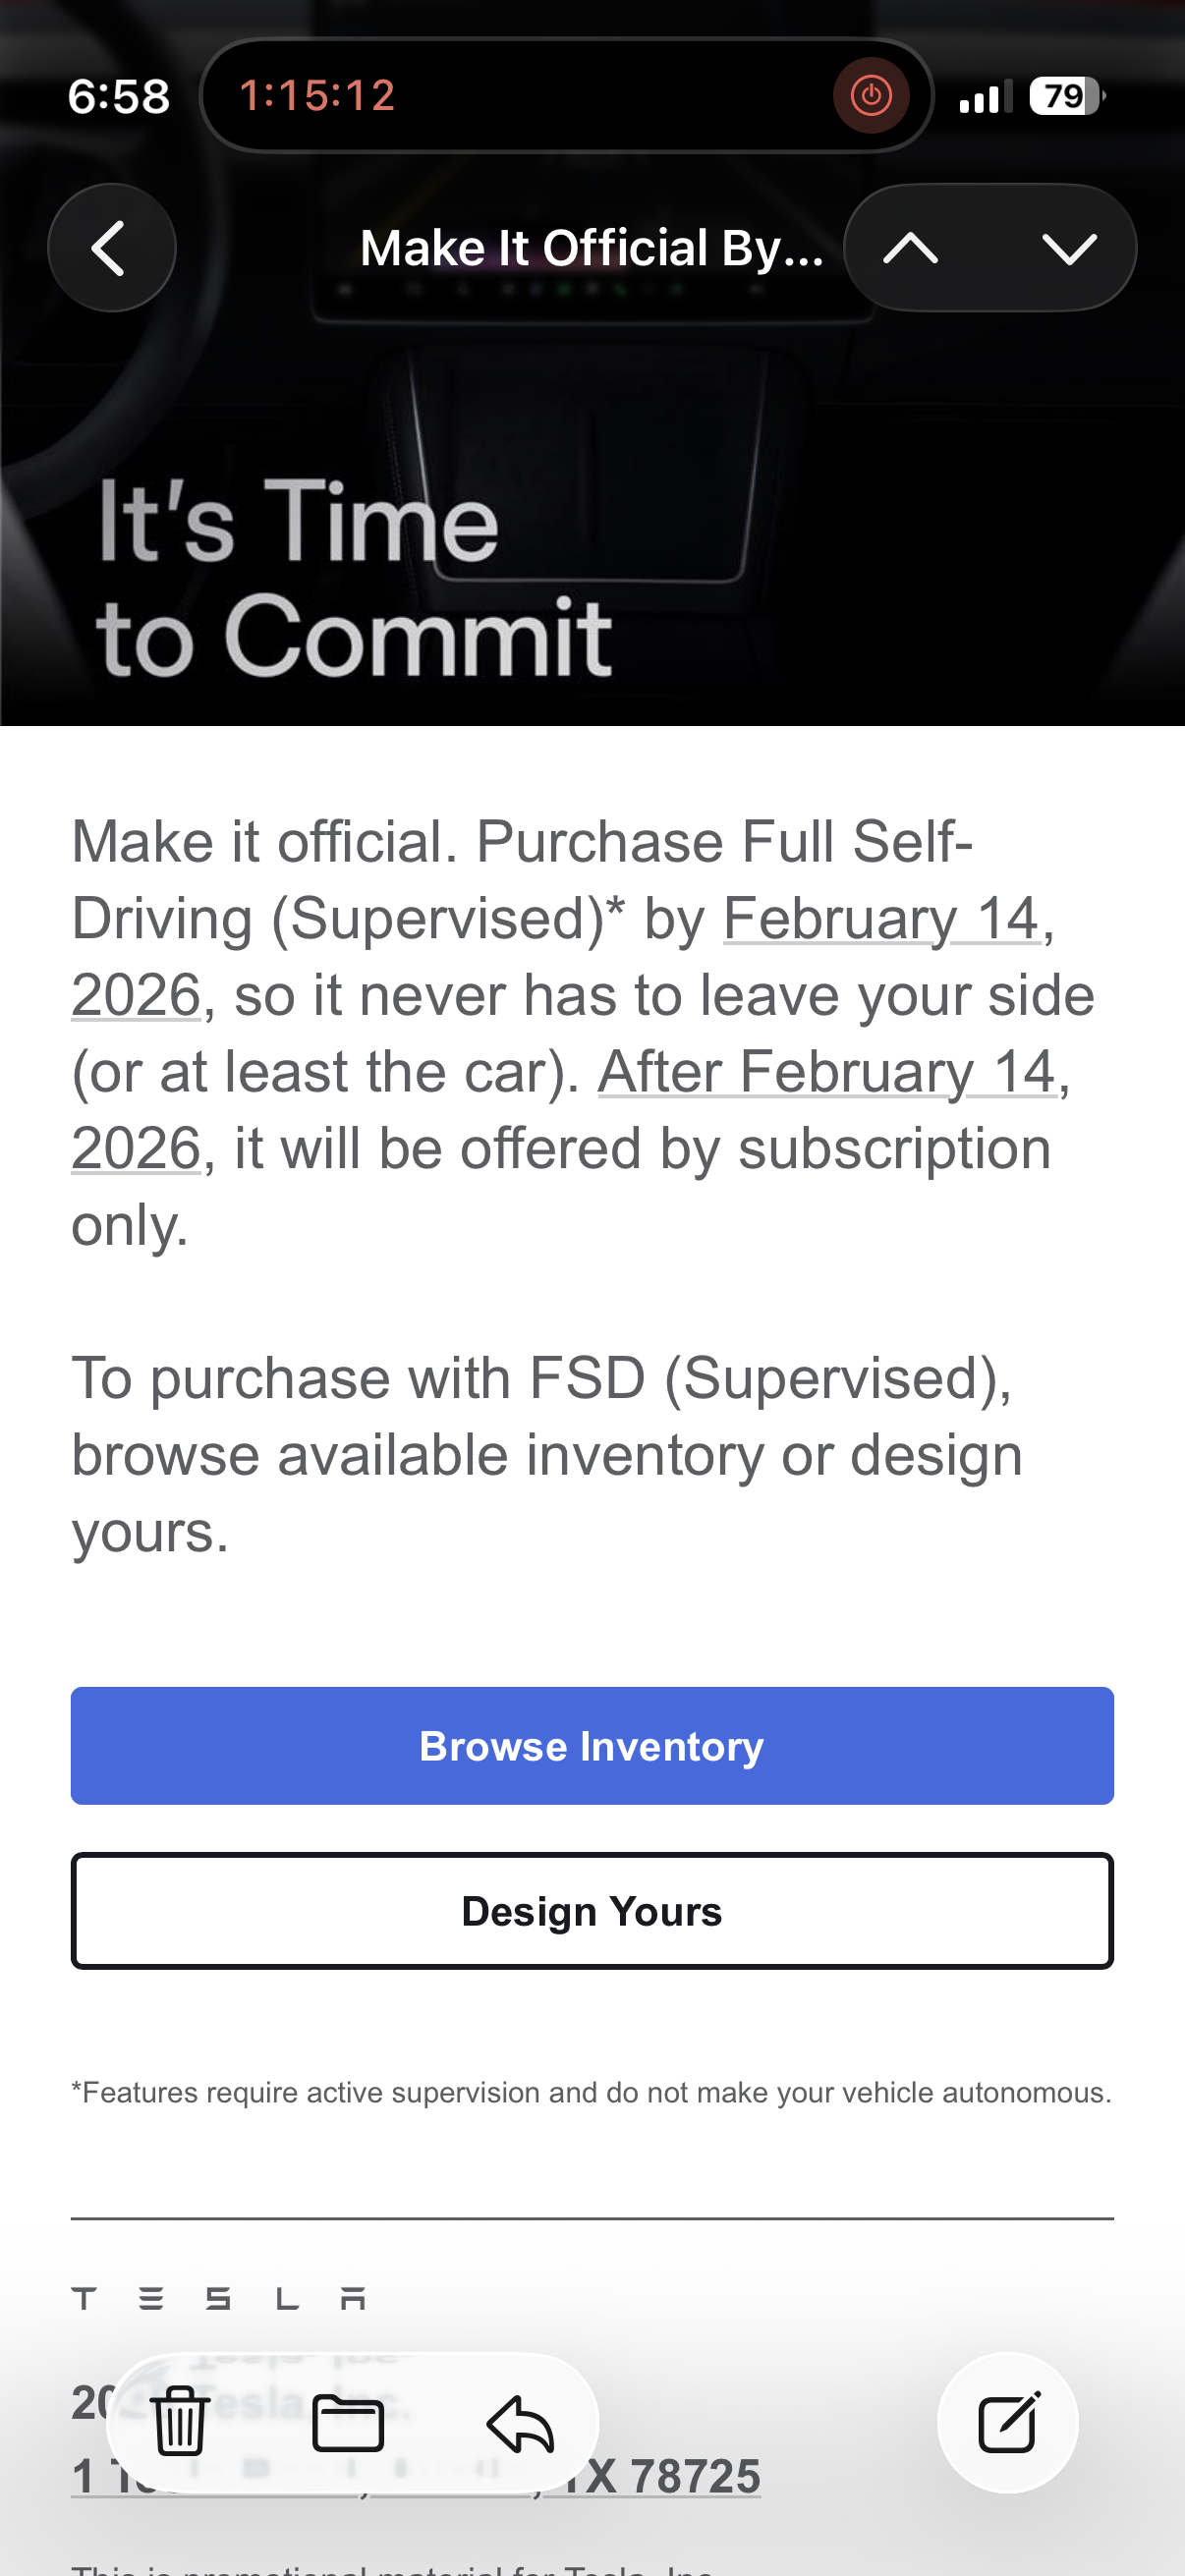
Task: Move message using the folder icon
Action: point(348,2423)
